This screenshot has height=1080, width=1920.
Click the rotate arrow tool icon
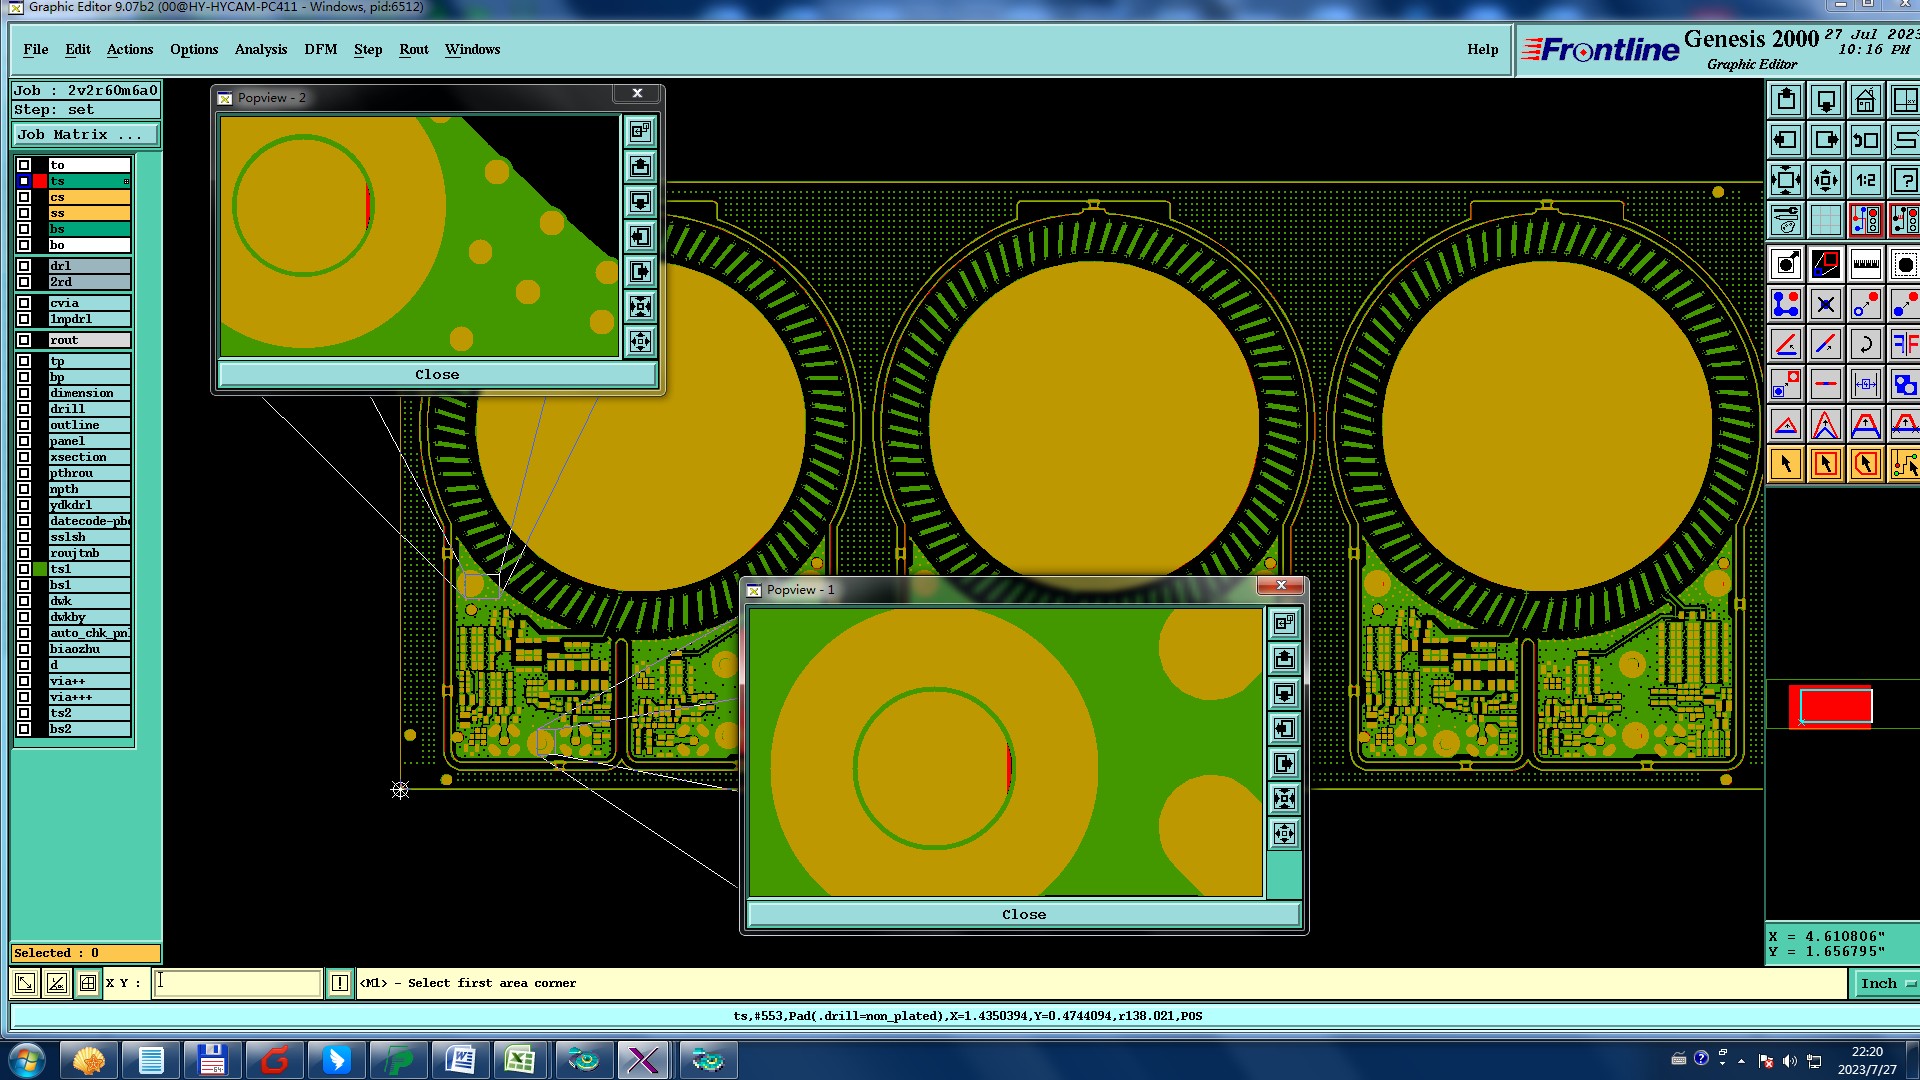(x=1865, y=345)
